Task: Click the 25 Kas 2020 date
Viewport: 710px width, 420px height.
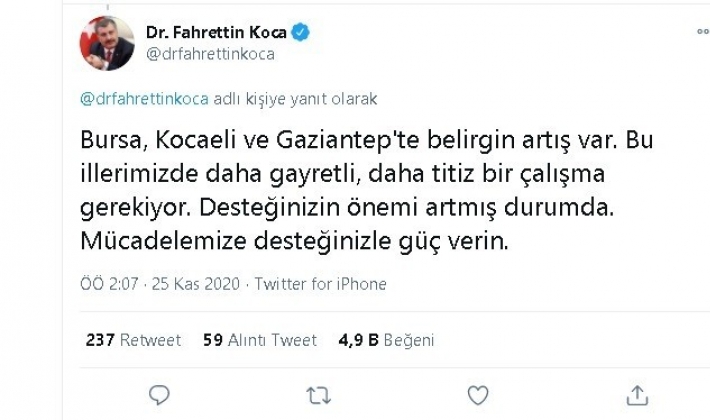Action: coord(196,284)
